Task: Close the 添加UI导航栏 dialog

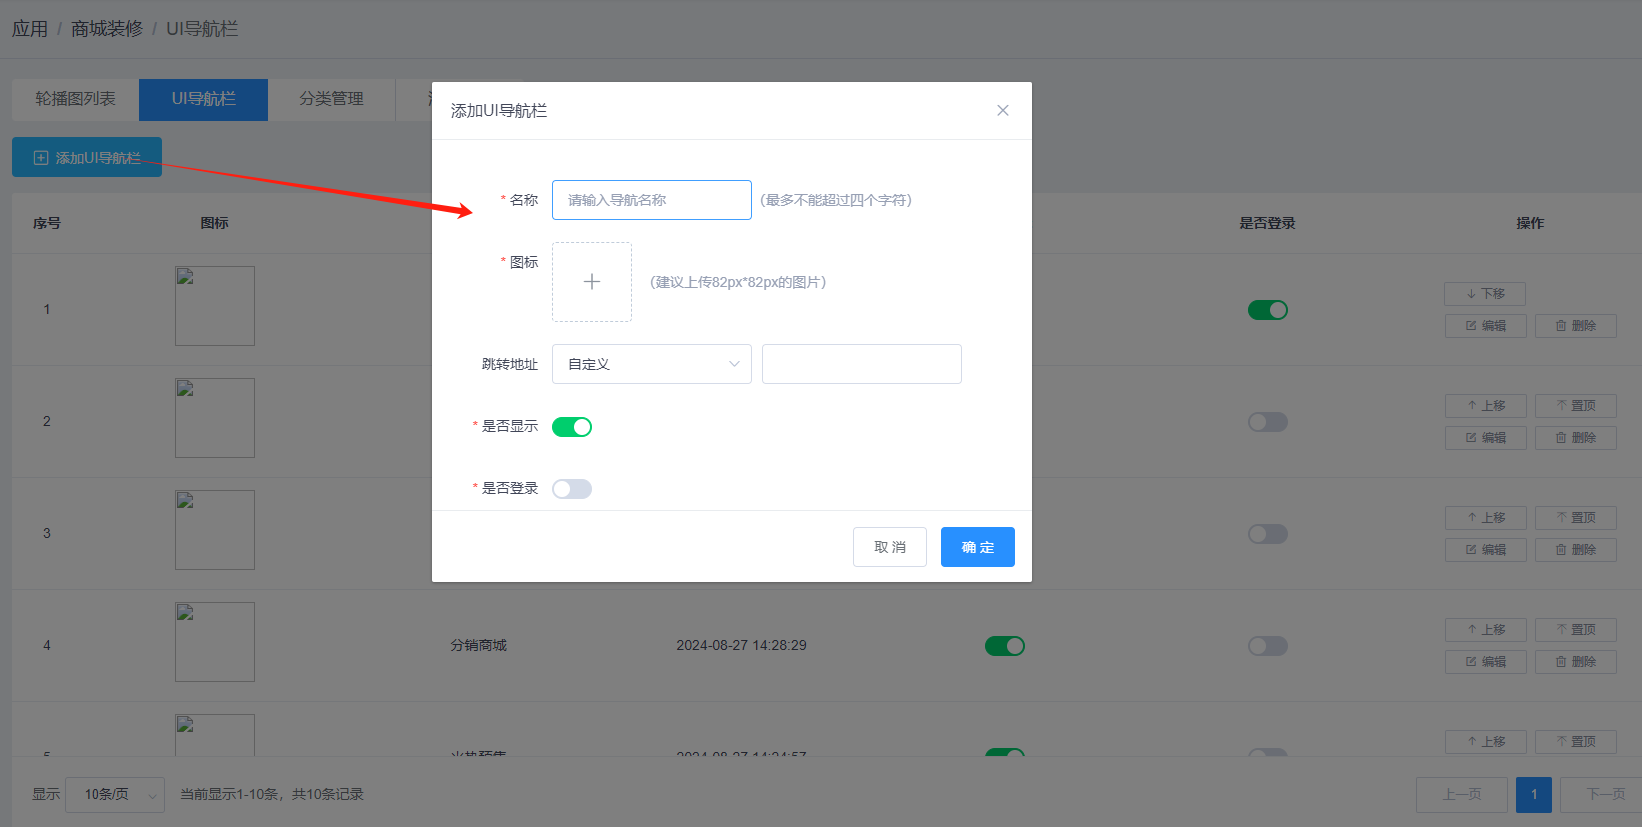Action: [1002, 110]
